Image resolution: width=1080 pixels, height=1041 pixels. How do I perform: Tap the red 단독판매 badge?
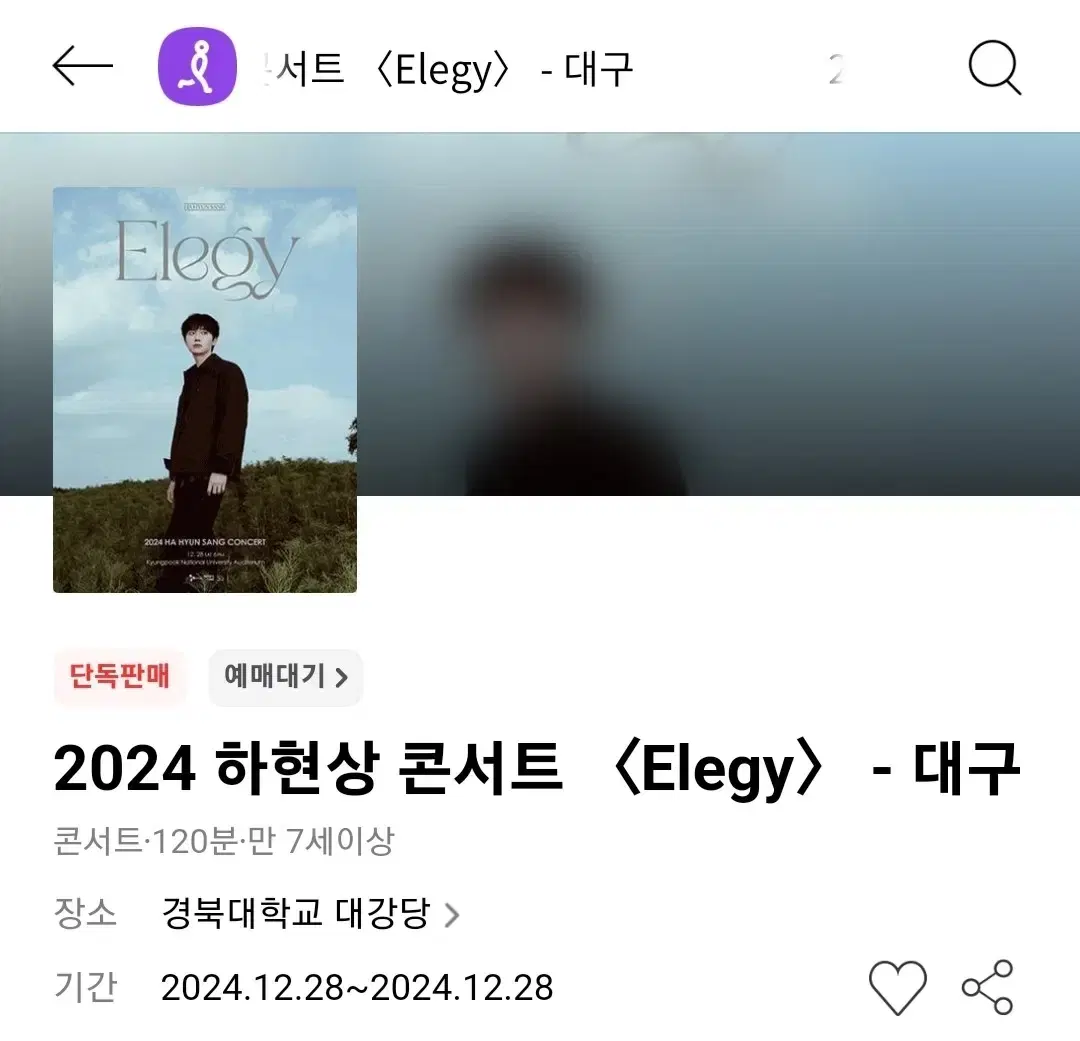tap(119, 677)
